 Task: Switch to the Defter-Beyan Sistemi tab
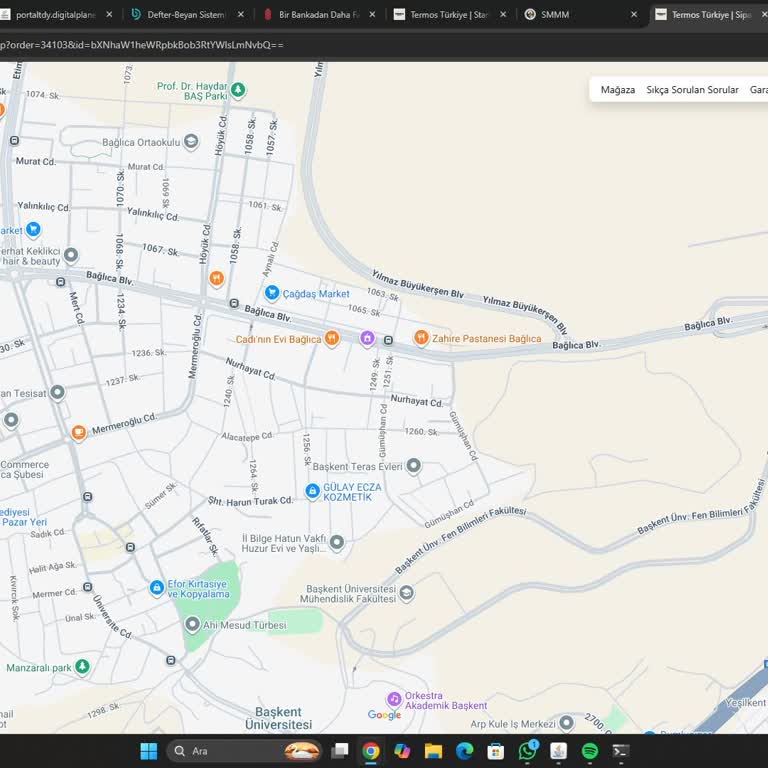[x=185, y=15]
